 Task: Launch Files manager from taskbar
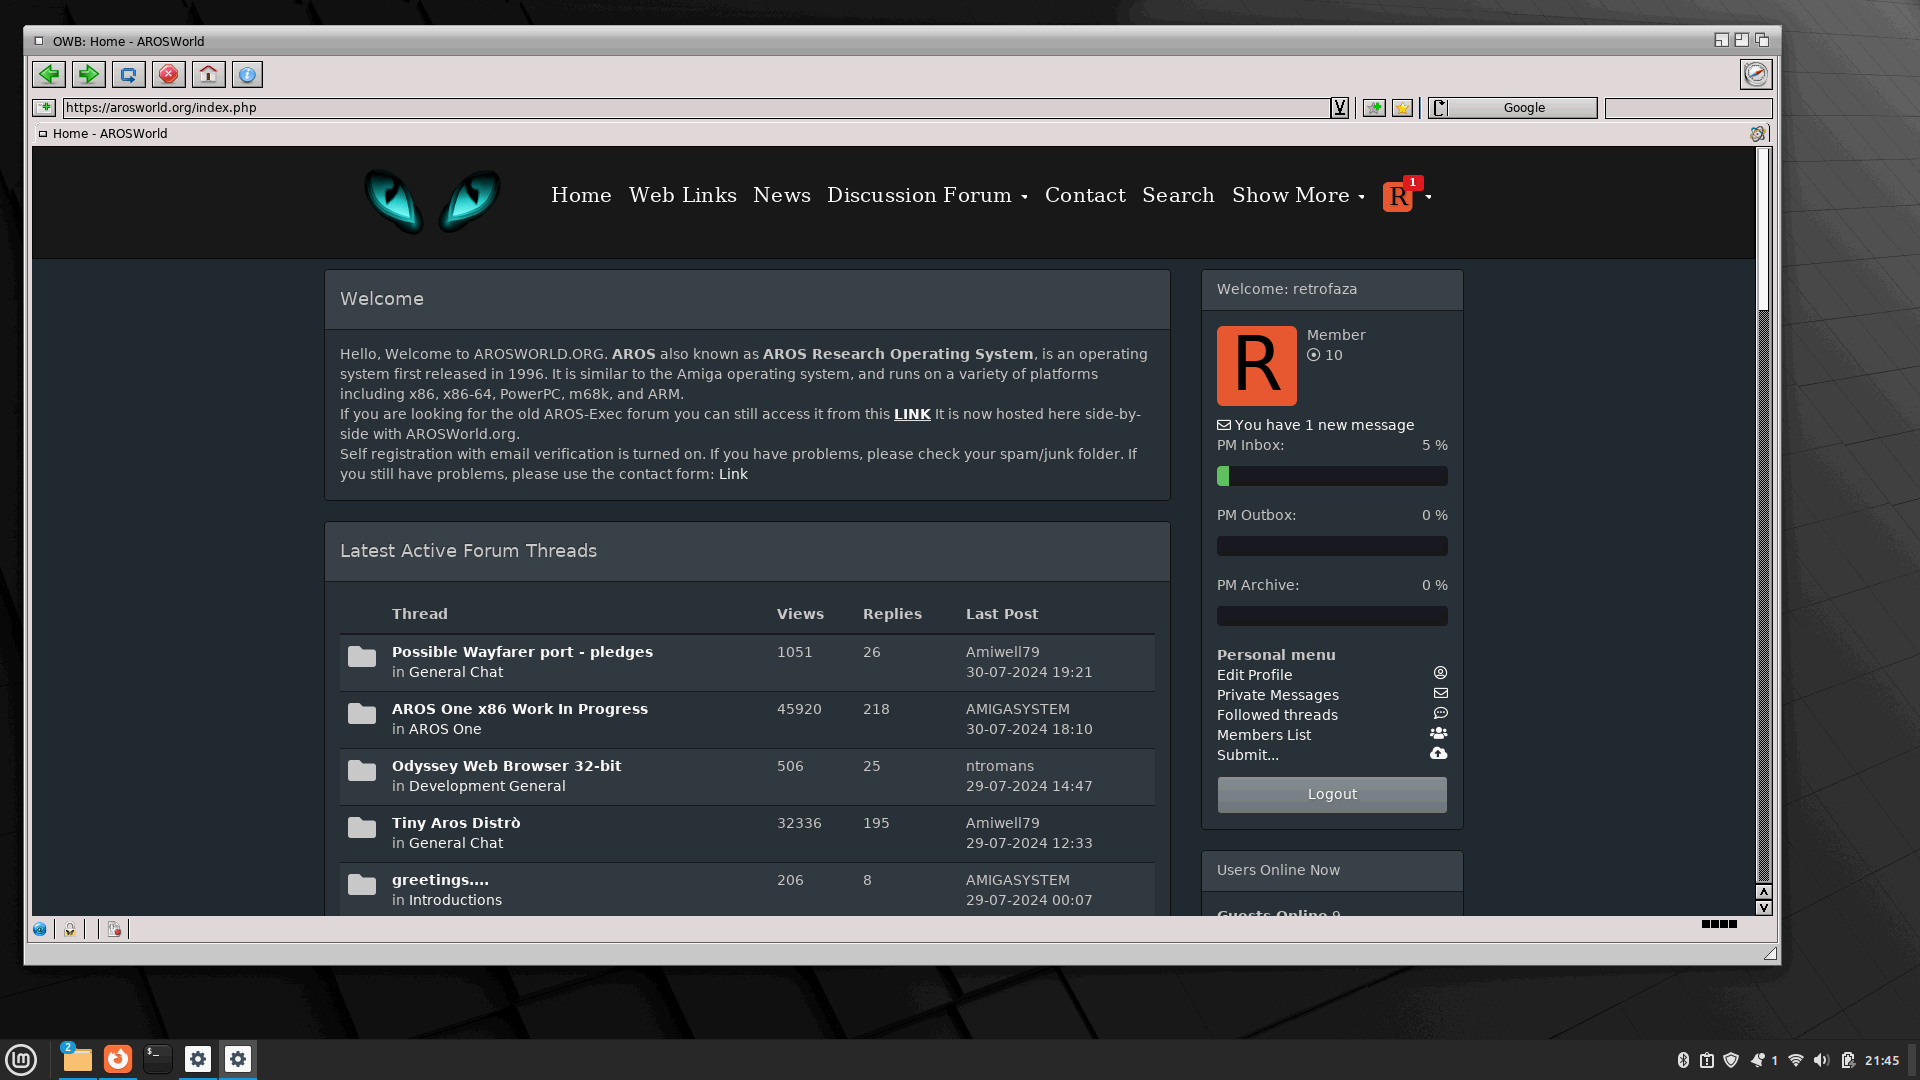click(77, 1059)
